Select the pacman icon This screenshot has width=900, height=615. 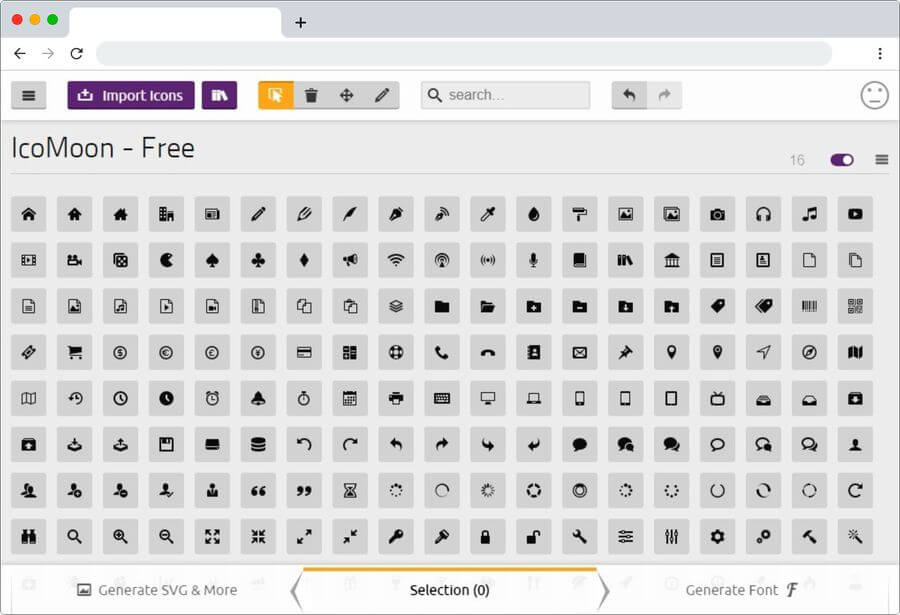point(166,260)
